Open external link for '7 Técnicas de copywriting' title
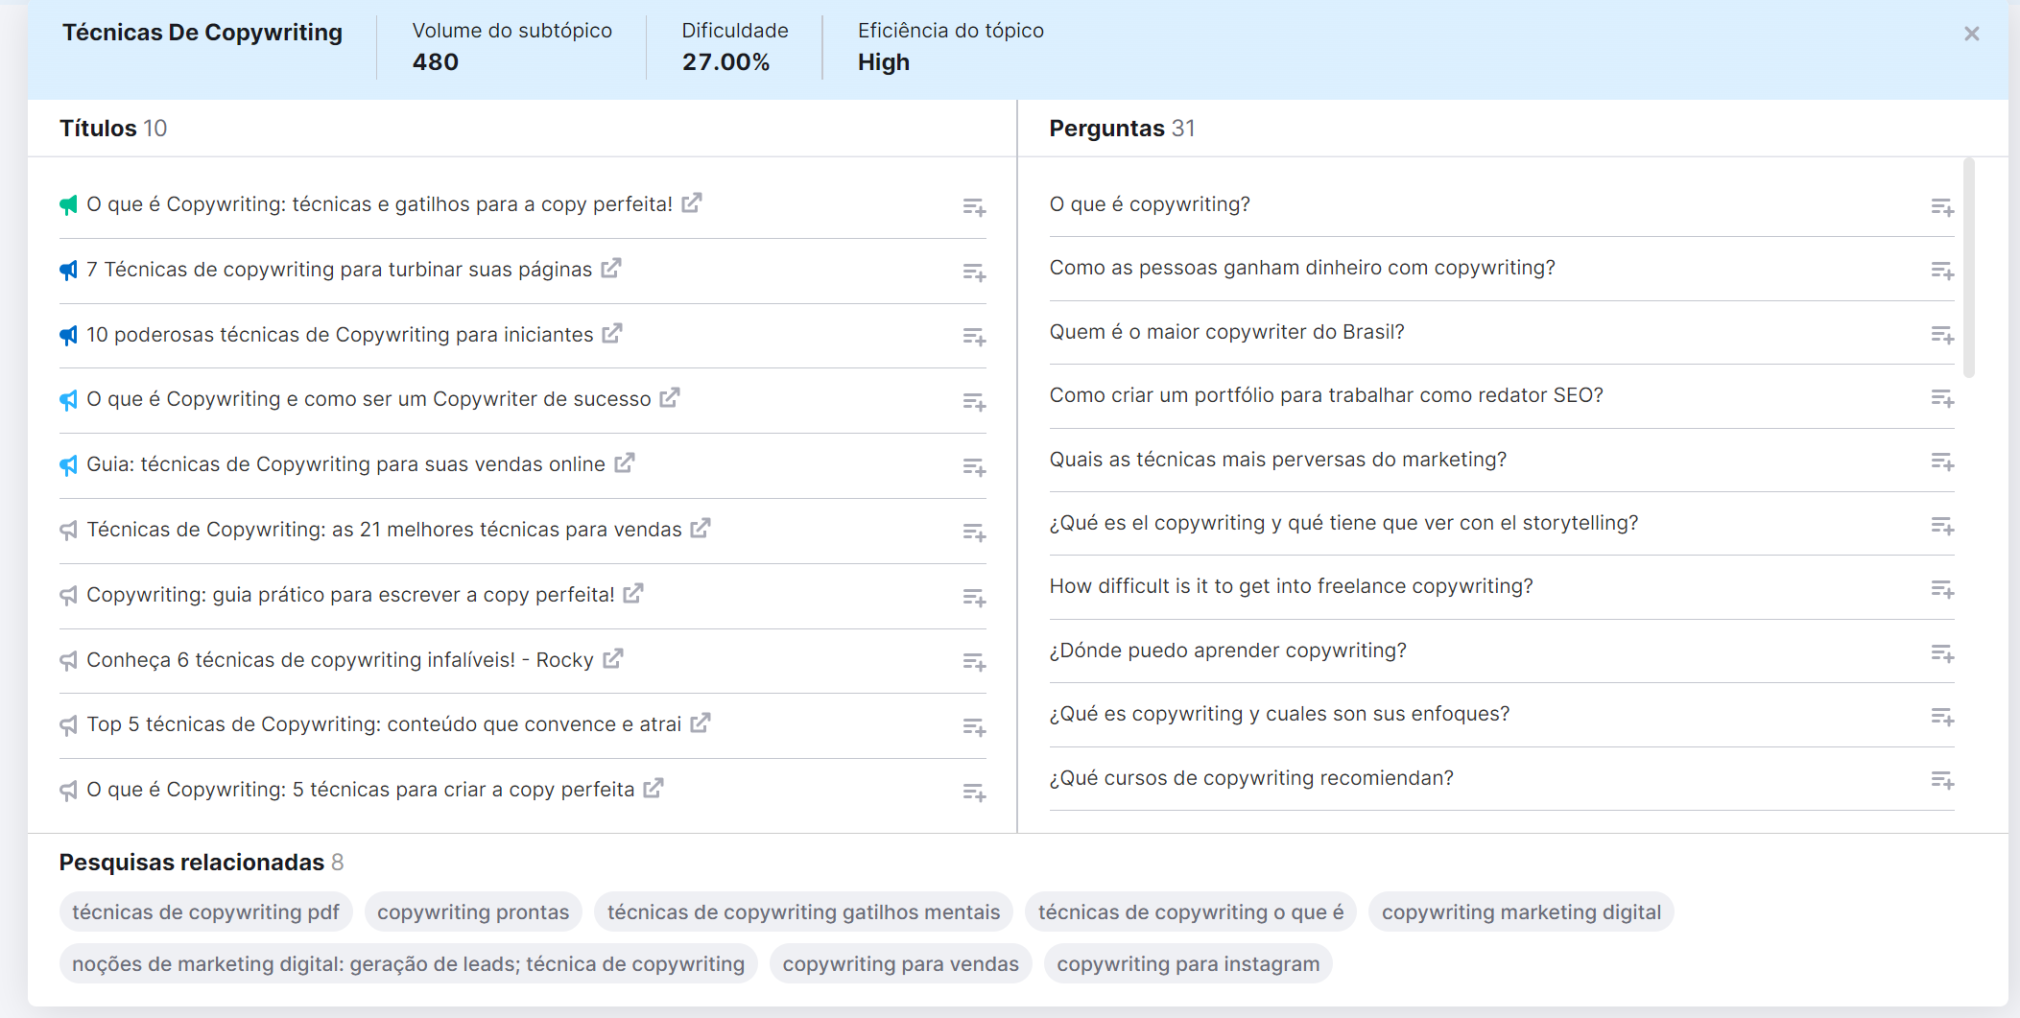 (611, 269)
